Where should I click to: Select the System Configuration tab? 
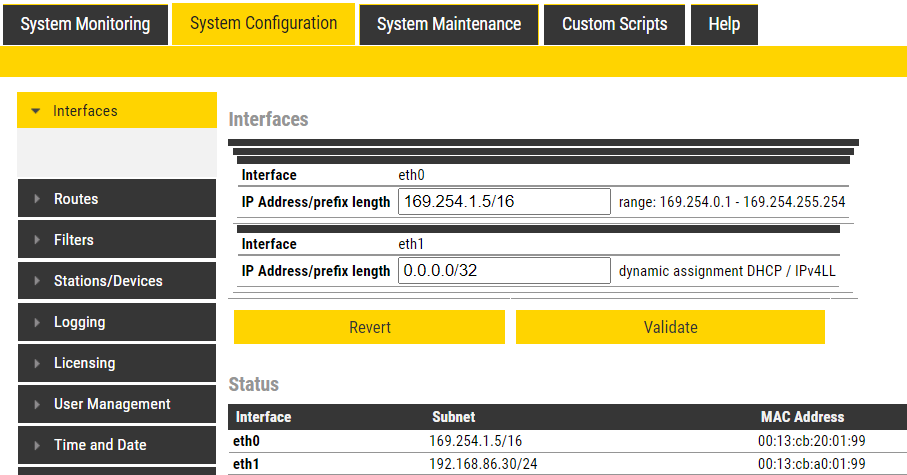tap(263, 24)
